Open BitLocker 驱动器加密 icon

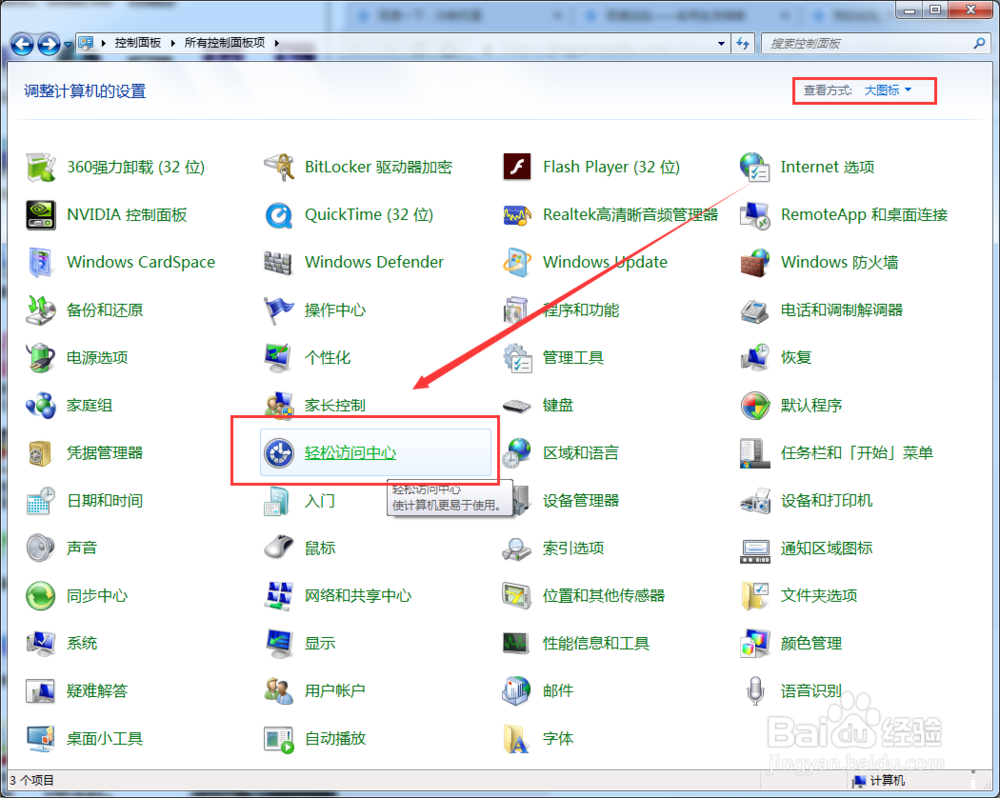(x=279, y=167)
